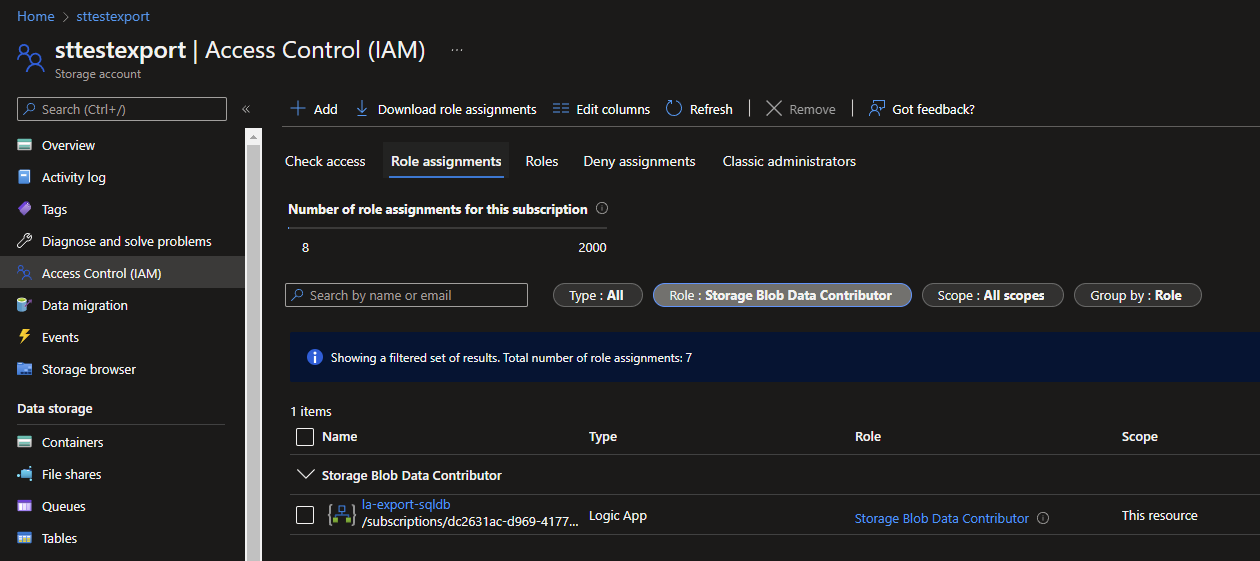Click the 'Number of role assignments for this subscription' text
This screenshot has height=561, width=1260.
coord(438,209)
